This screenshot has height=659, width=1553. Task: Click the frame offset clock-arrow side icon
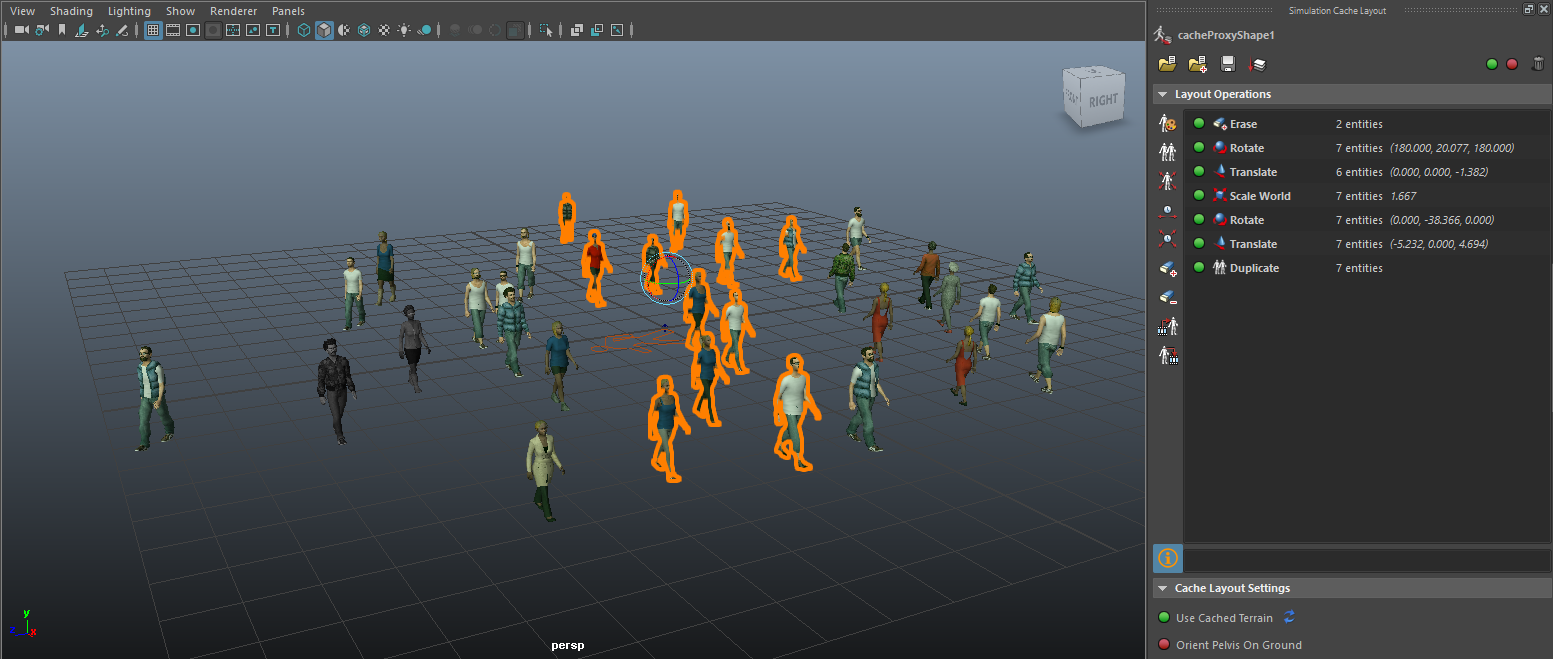pyautogui.click(x=1167, y=210)
